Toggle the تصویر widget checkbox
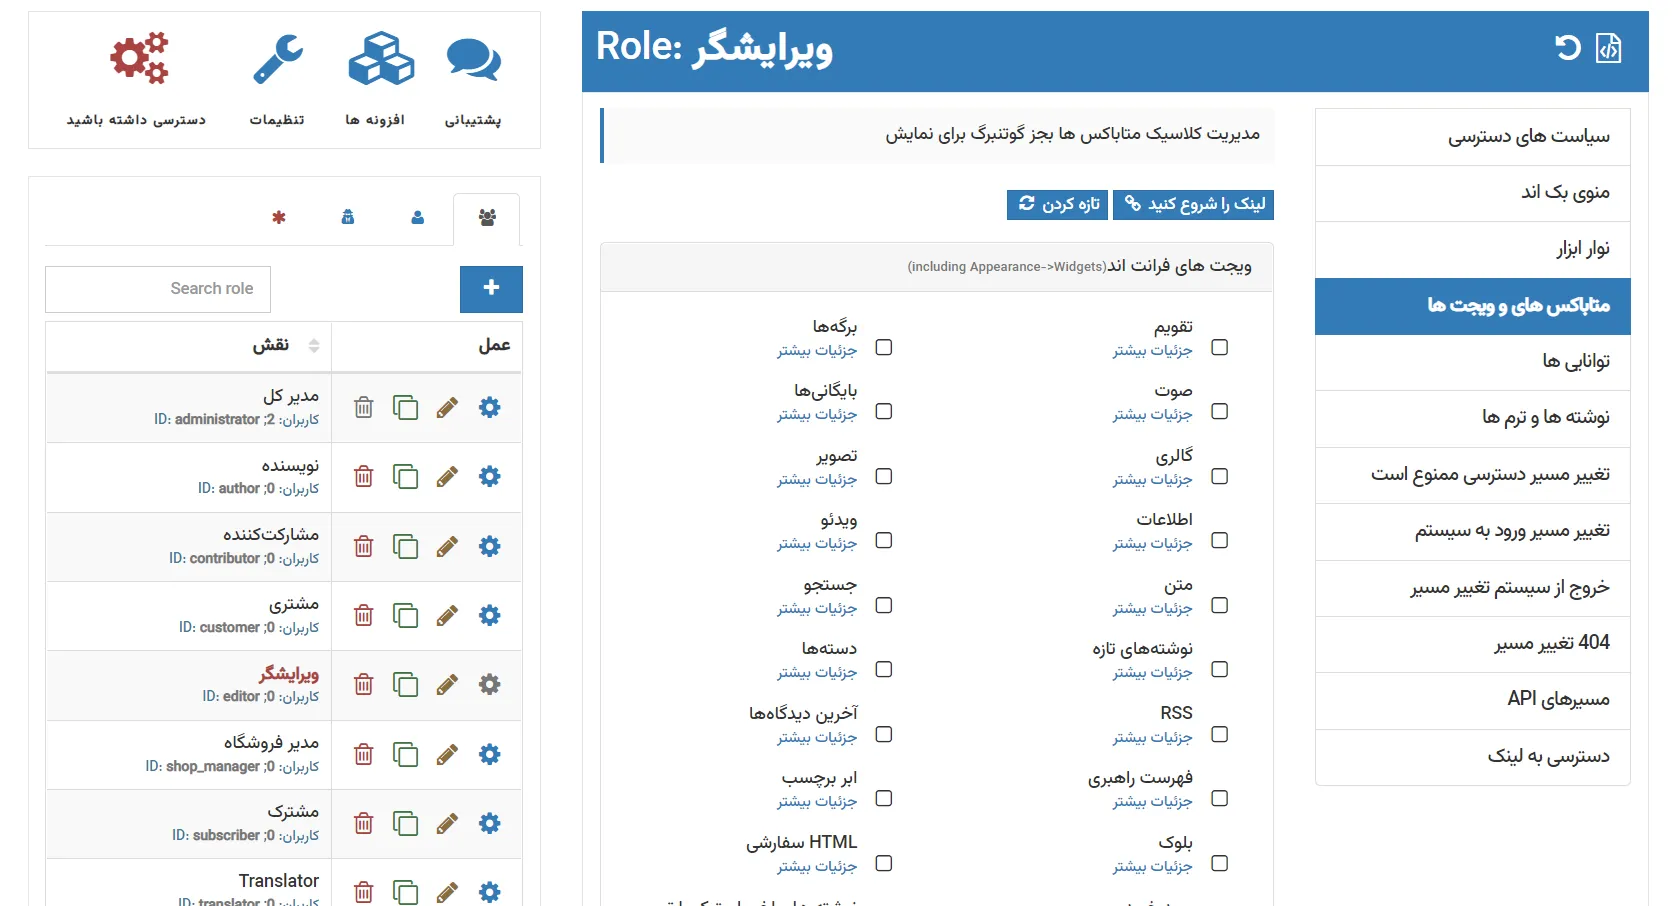Screen dimensions: 1672x906 884,476
